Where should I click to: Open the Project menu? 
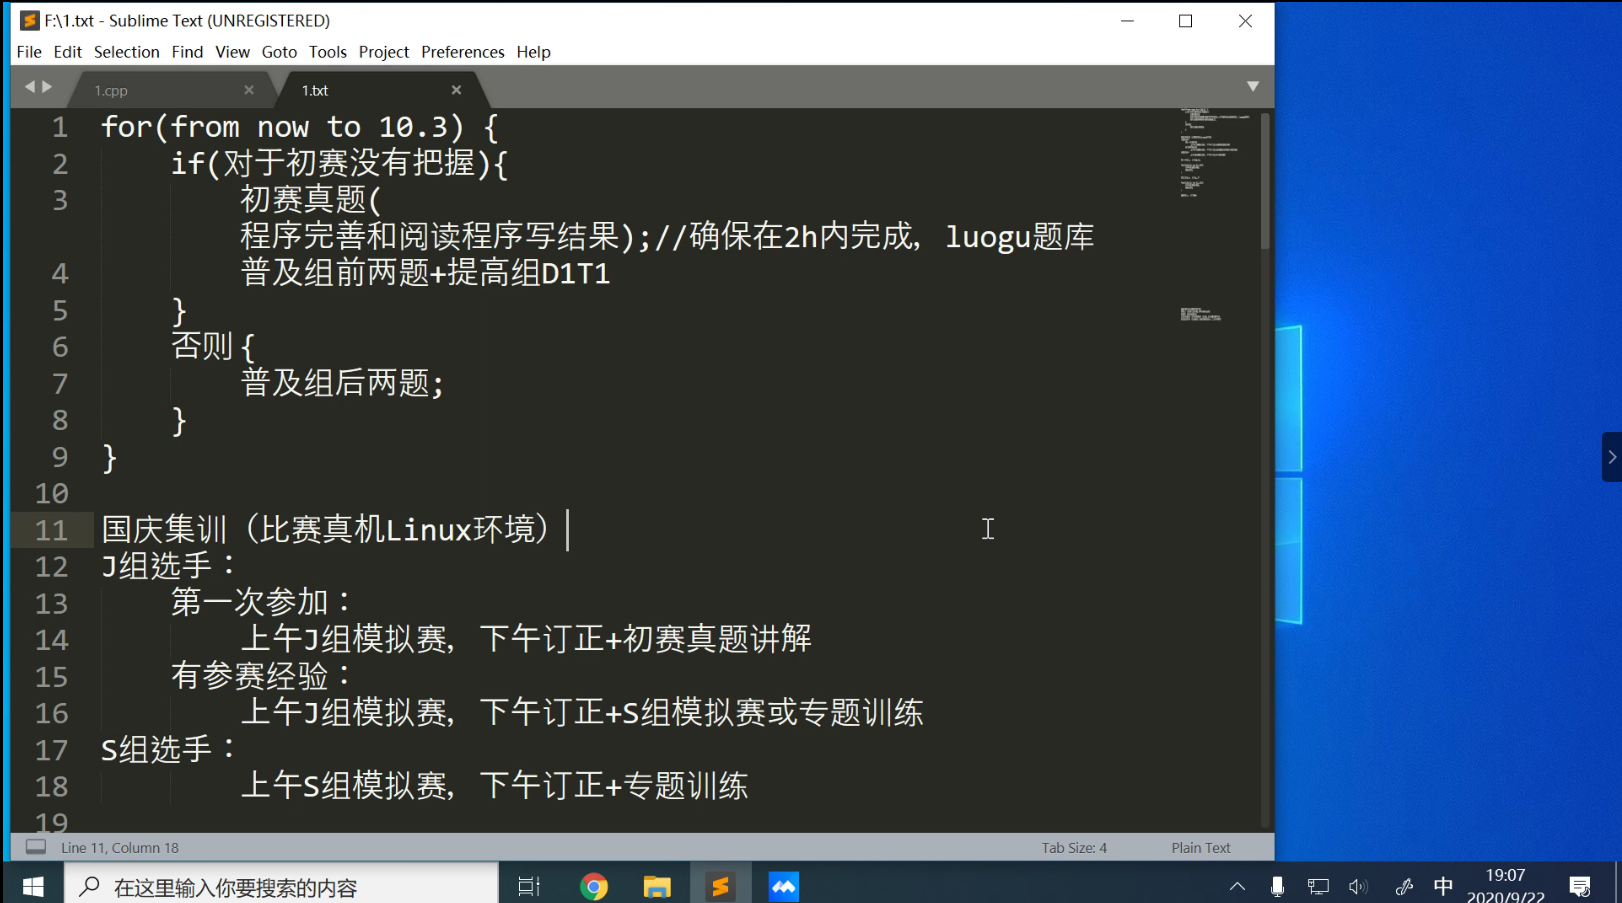(384, 52)
